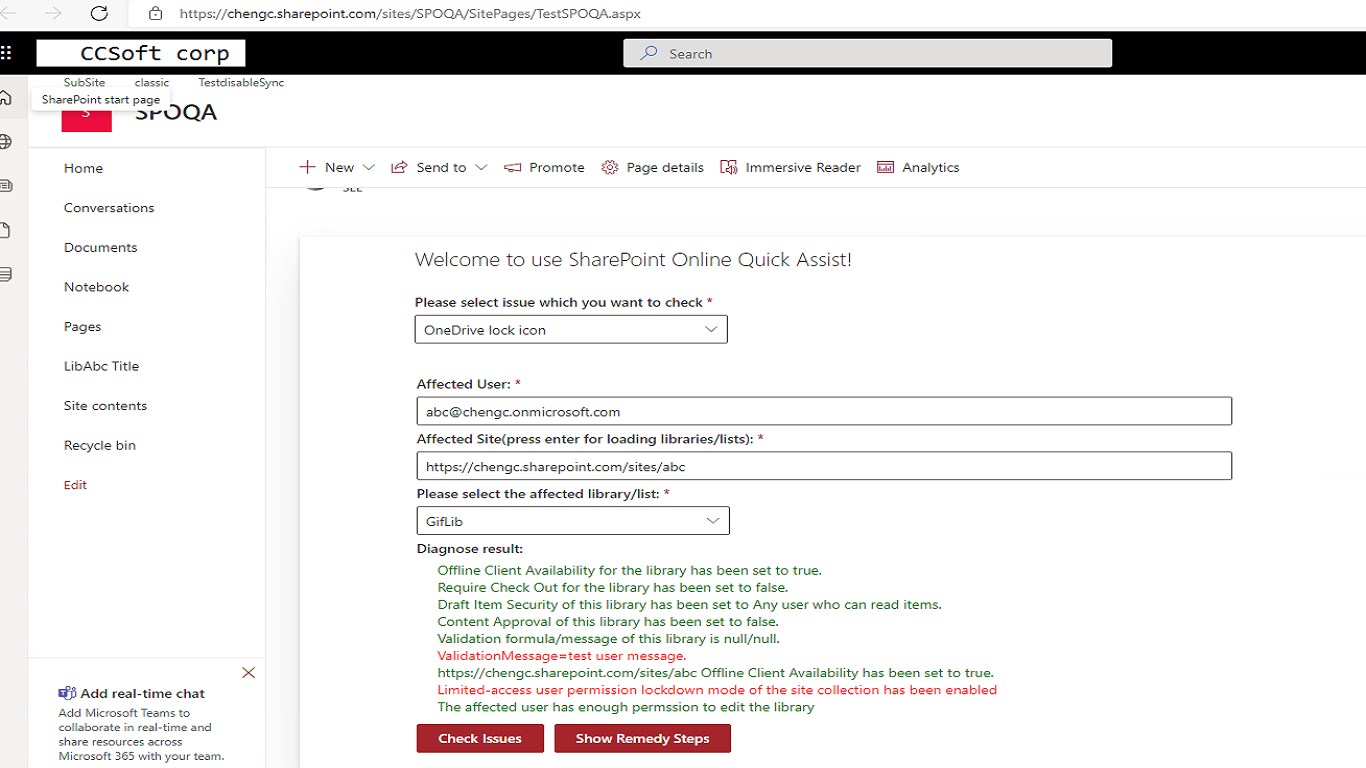Open Documents in left navigation
Image resolution: width=1366 pixels, height=768 pixels.
tap(100, 247)
